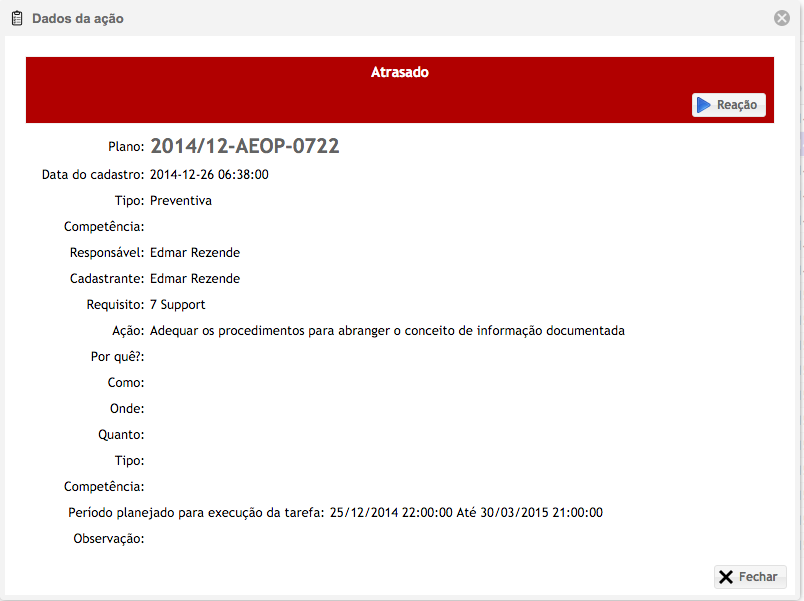The height and width of the screenshot is (601, 804).
Task: Click Edmar Rezende next to Cadastrante
Action: pos(195,279)
